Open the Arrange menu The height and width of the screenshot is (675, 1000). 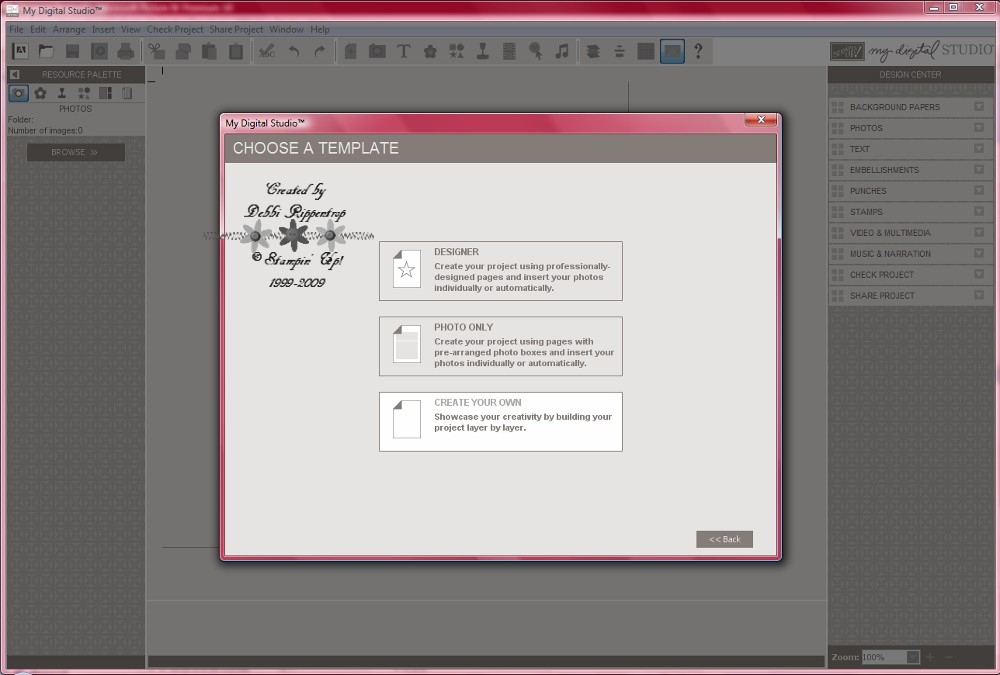point(69,29)
